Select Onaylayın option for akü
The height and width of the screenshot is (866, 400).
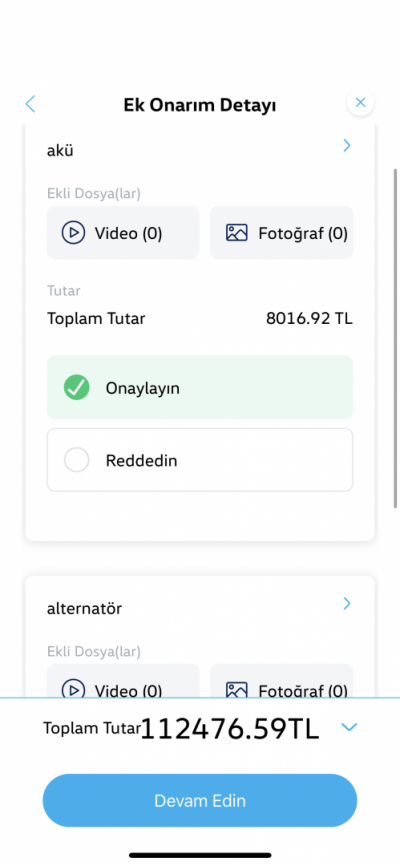click(200, 387)
